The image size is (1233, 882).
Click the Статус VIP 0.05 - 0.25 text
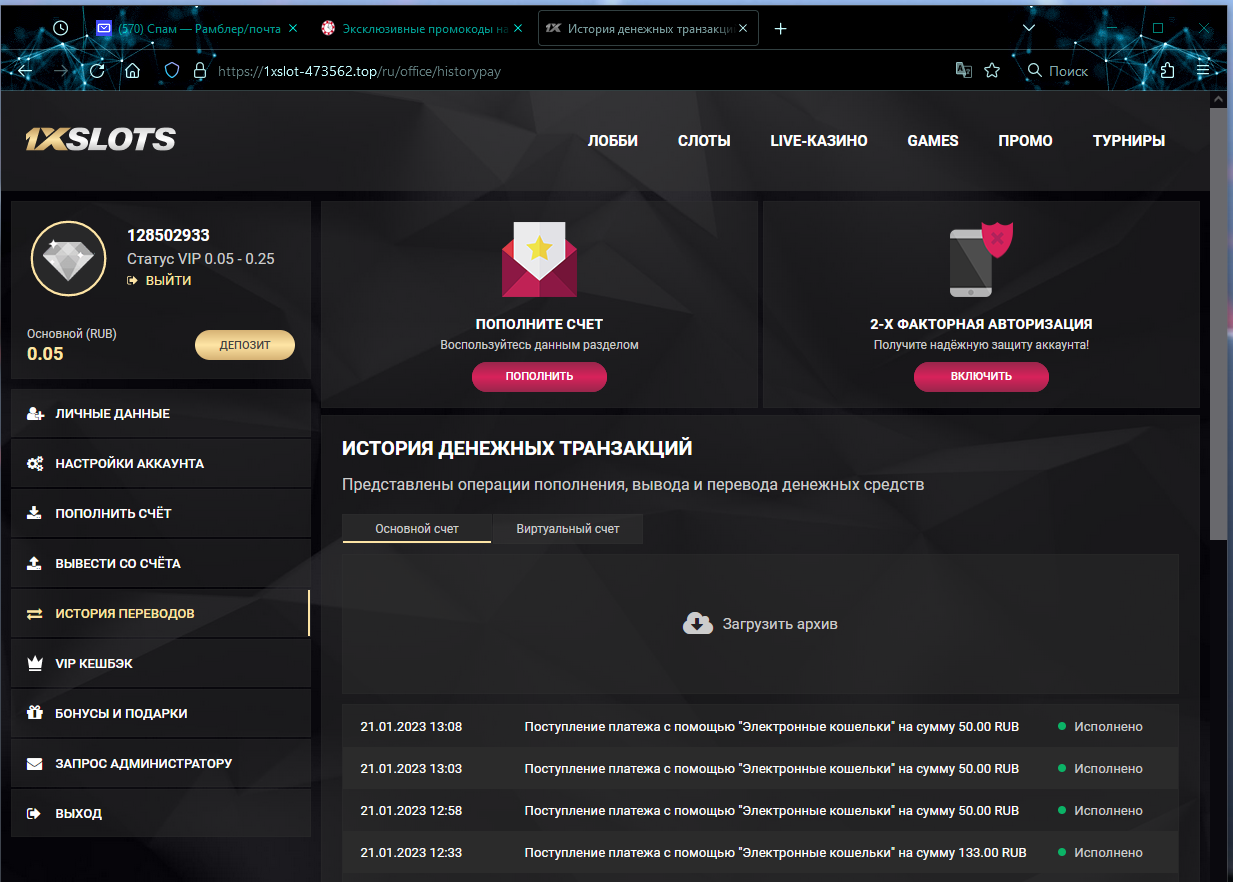201,259
